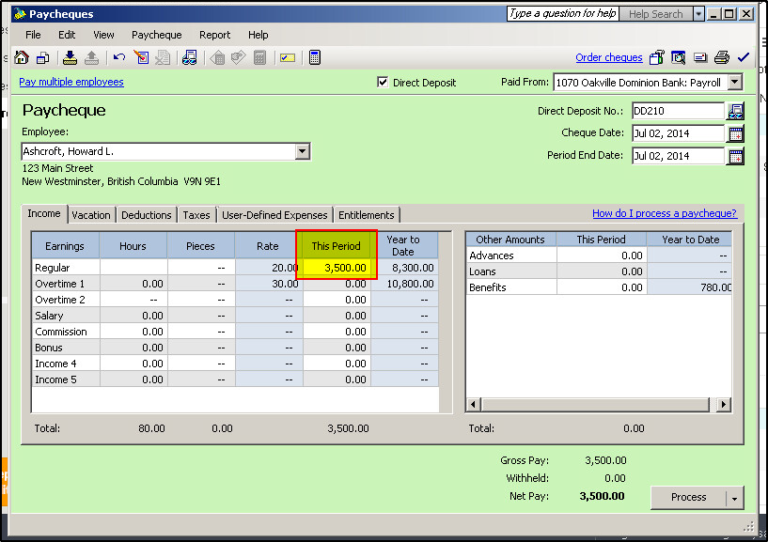Switch to the Taxes tab

pyautogui.click(x=196, y=215)
